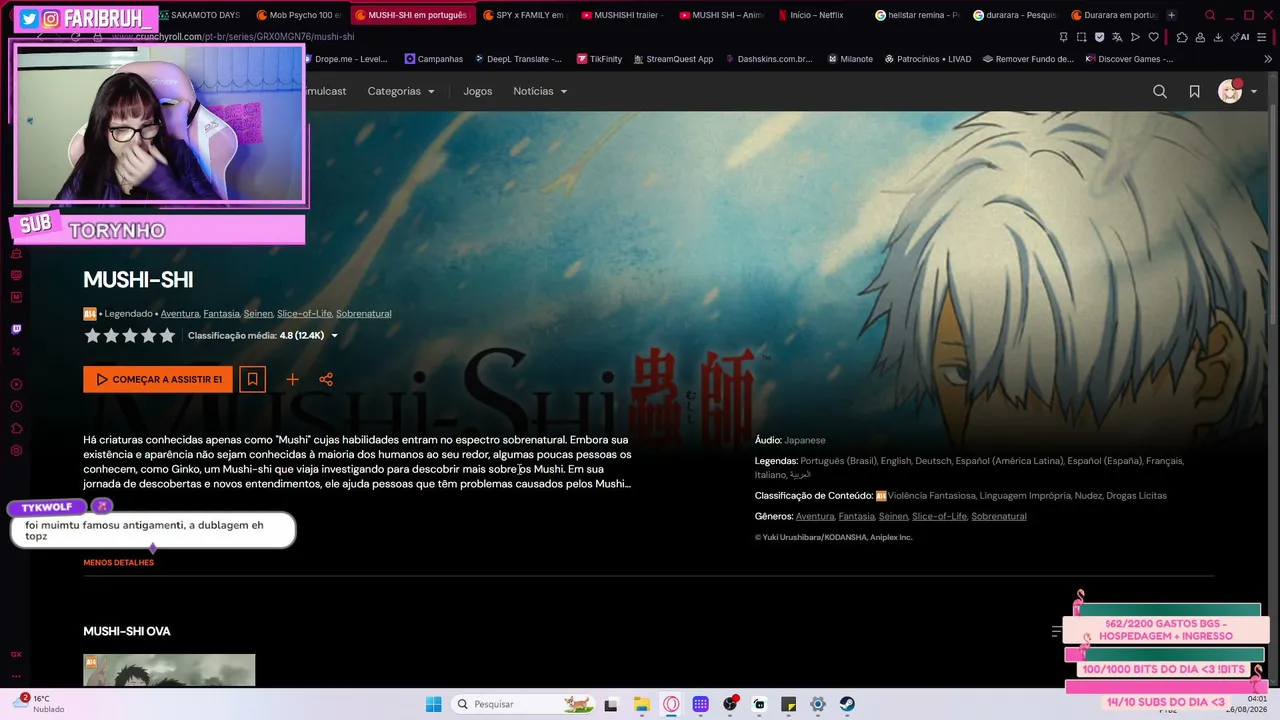1280x720 pixels.
Task: Open the Categorias dropdown menu
Action: tap(401, 91)
